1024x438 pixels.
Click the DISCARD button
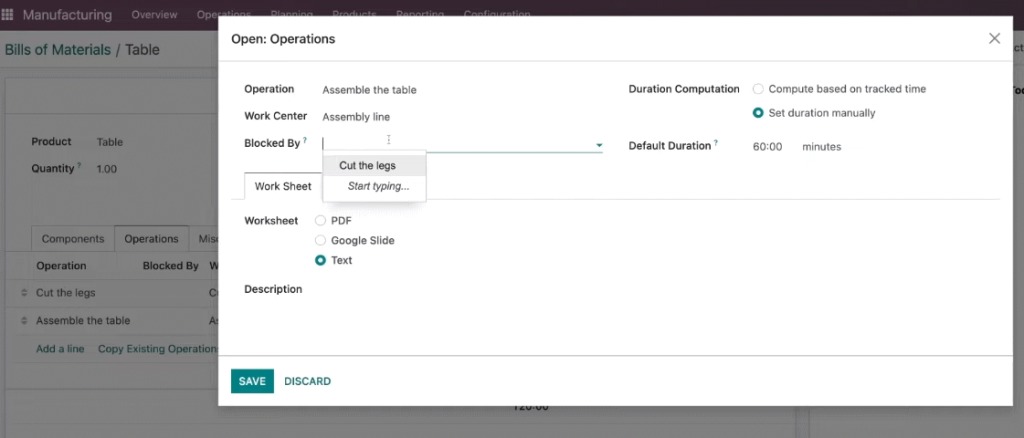click(x=308, y=381)
